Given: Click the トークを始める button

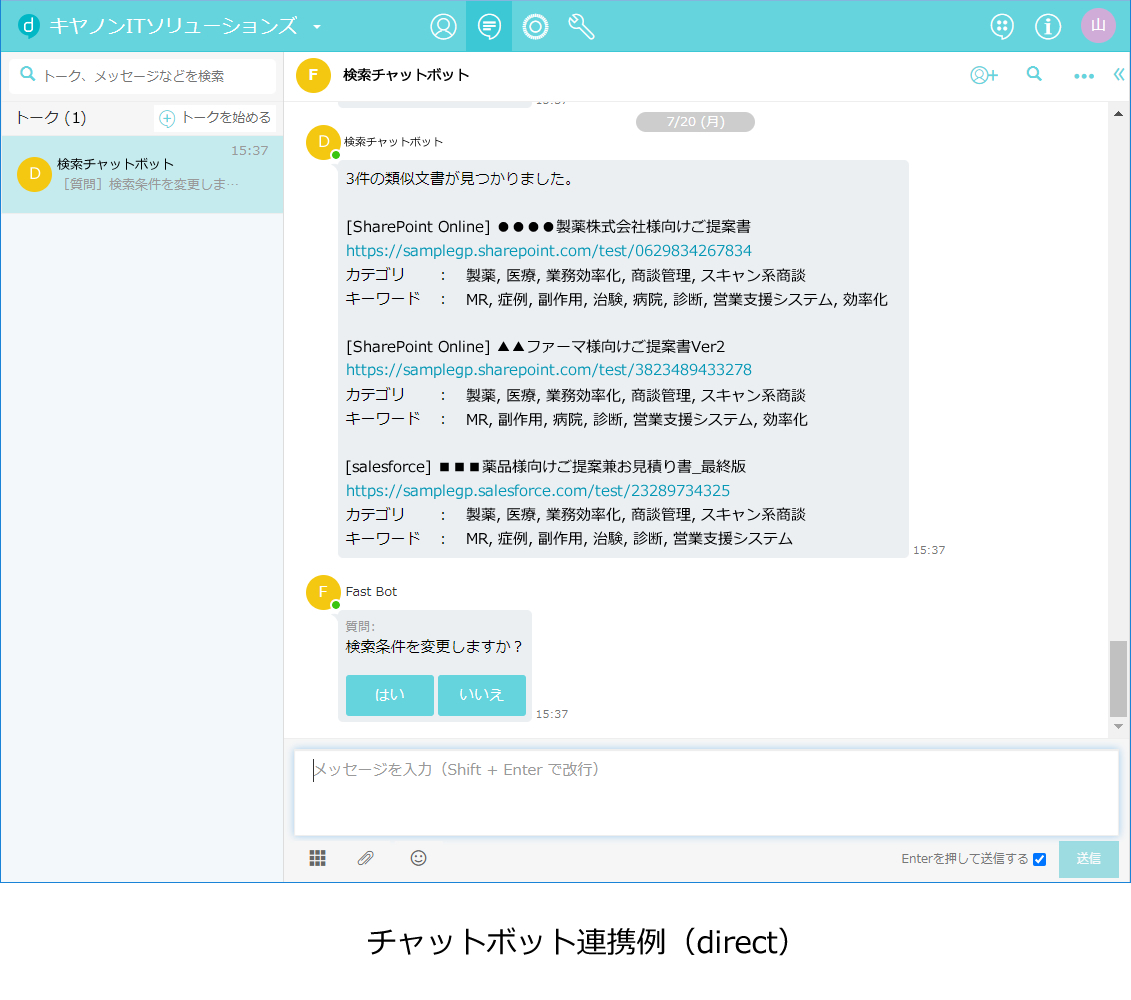Looking at the screenshot, I should [216, 118].
